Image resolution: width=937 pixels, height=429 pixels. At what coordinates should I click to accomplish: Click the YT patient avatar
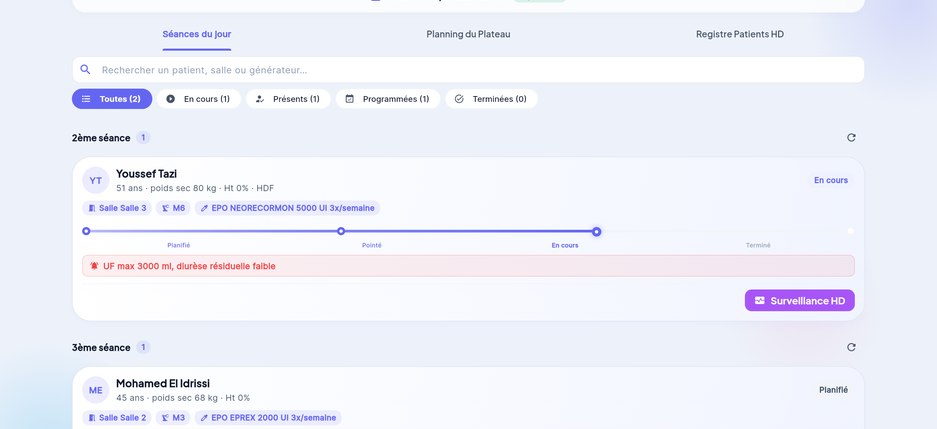(x=96, y=180)
